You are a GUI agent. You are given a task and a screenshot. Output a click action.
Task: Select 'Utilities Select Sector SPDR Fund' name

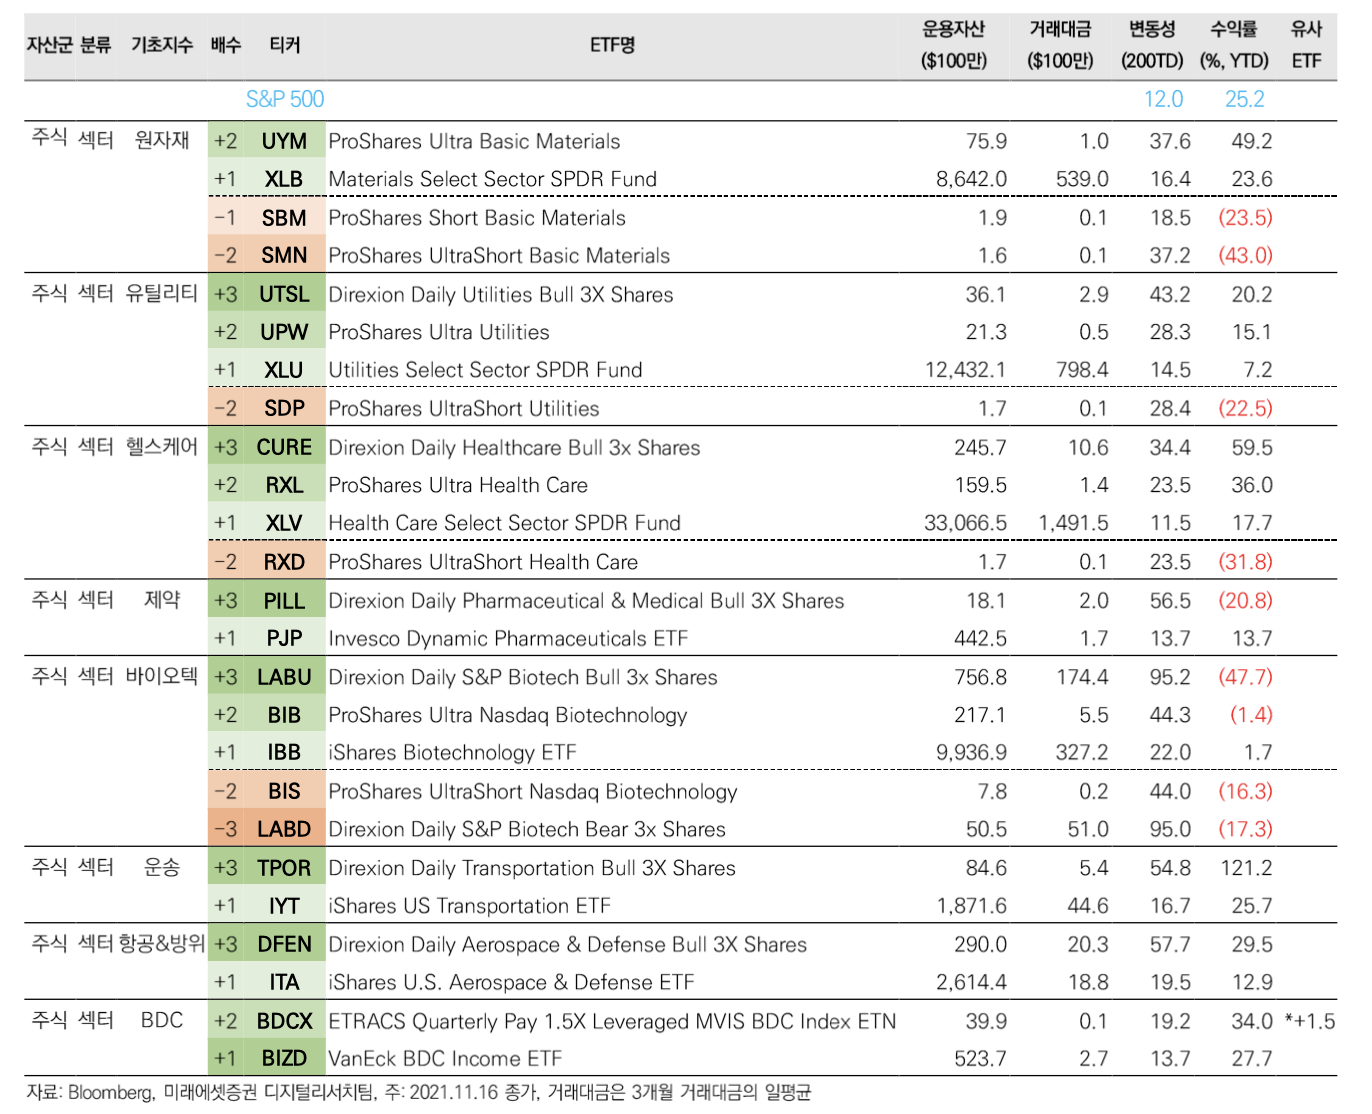tap(485, 370)
